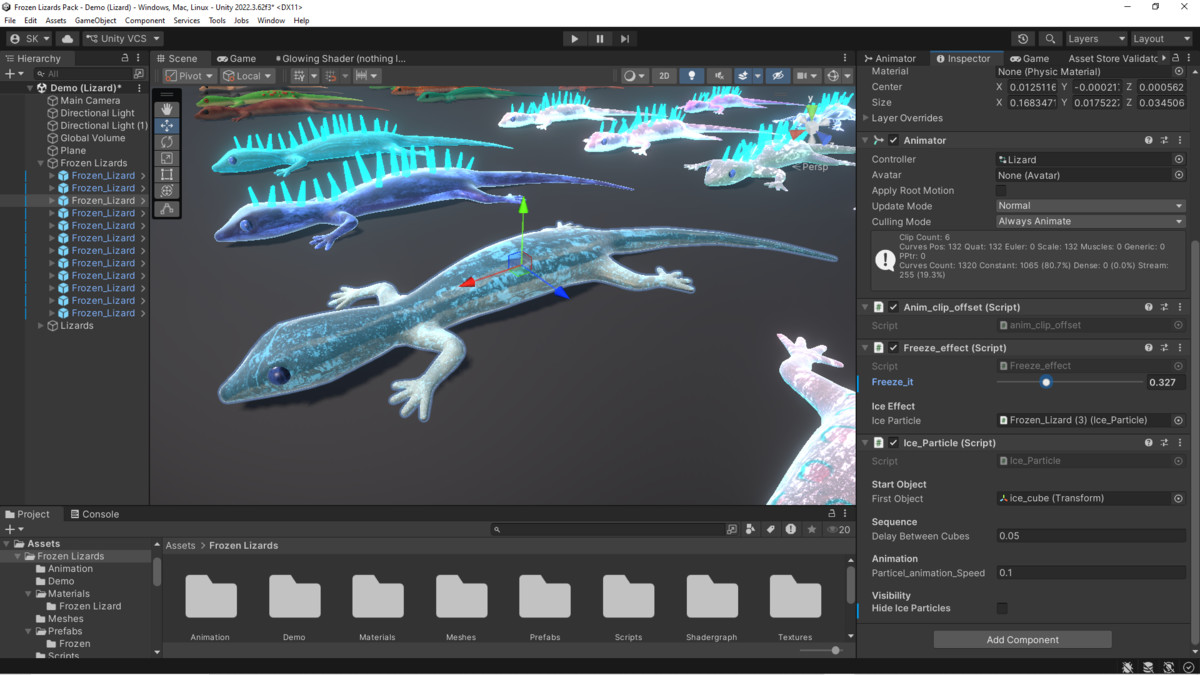
Task: Open the GameObject menu
Action: (95, 20)
